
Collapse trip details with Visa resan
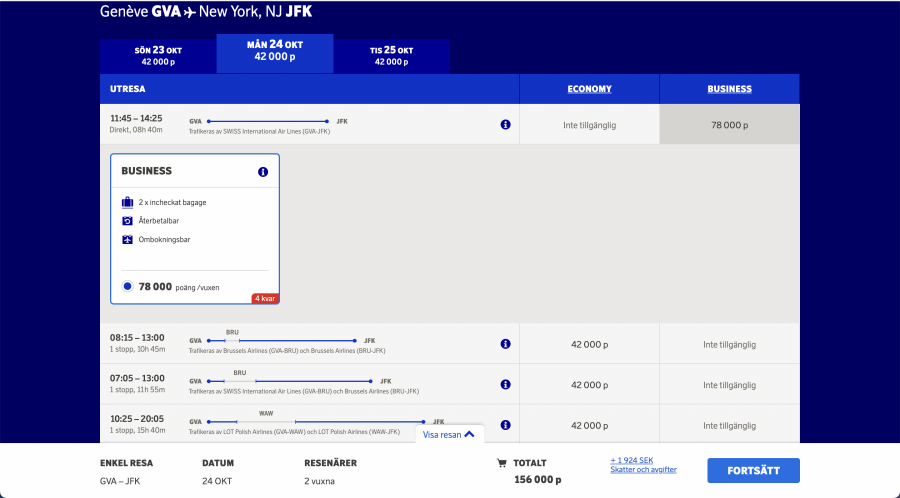[448, 435]
